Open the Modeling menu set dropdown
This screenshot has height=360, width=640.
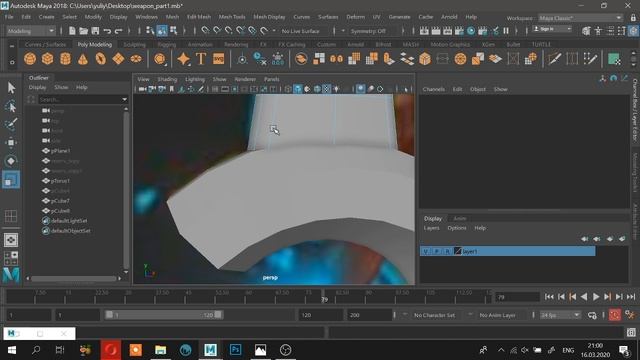click(x=31, y=31)
